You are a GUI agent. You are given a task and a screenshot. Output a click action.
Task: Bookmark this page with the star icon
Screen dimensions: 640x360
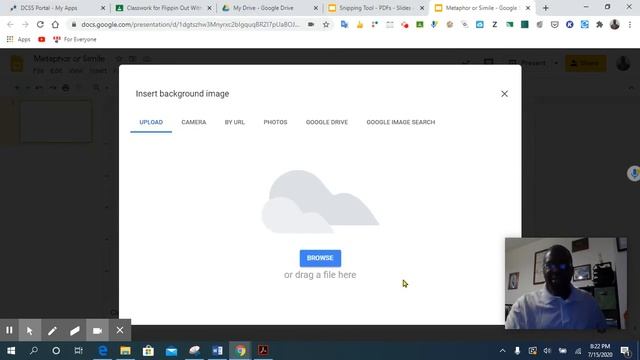[326, 24]
